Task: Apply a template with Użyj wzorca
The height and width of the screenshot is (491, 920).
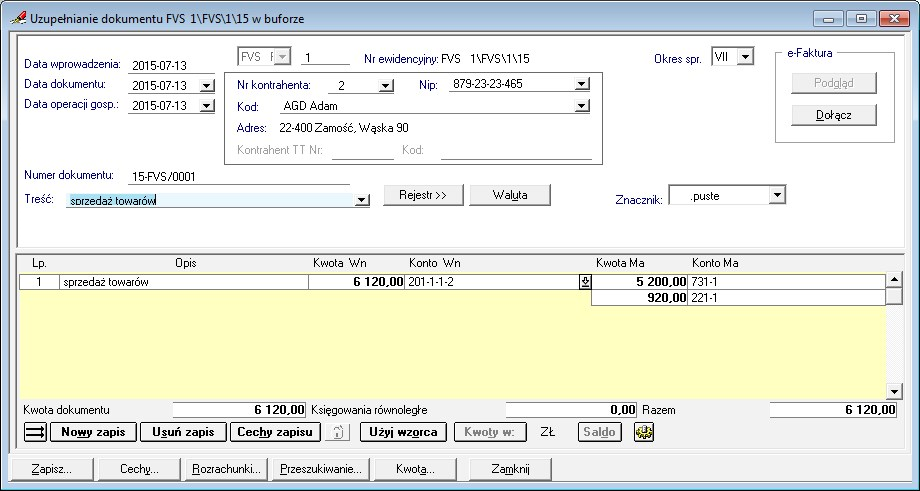Action: pyautogui.click(x=403, y=432)
